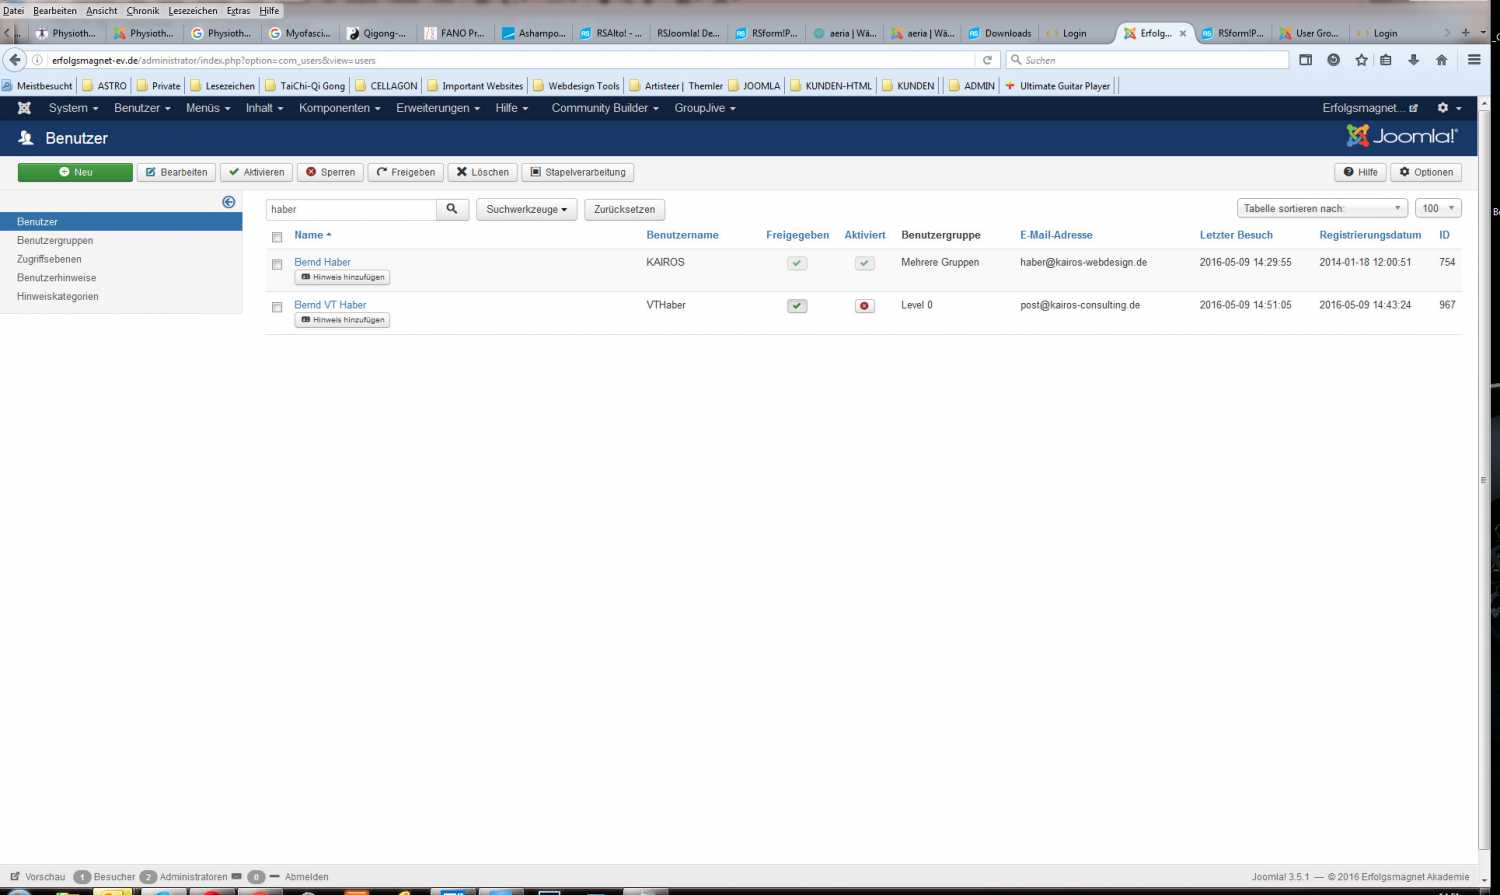Screen dimensions: 1500x895
Task: Check the box for Bernd VT Haber
Action: pos(277,307)
